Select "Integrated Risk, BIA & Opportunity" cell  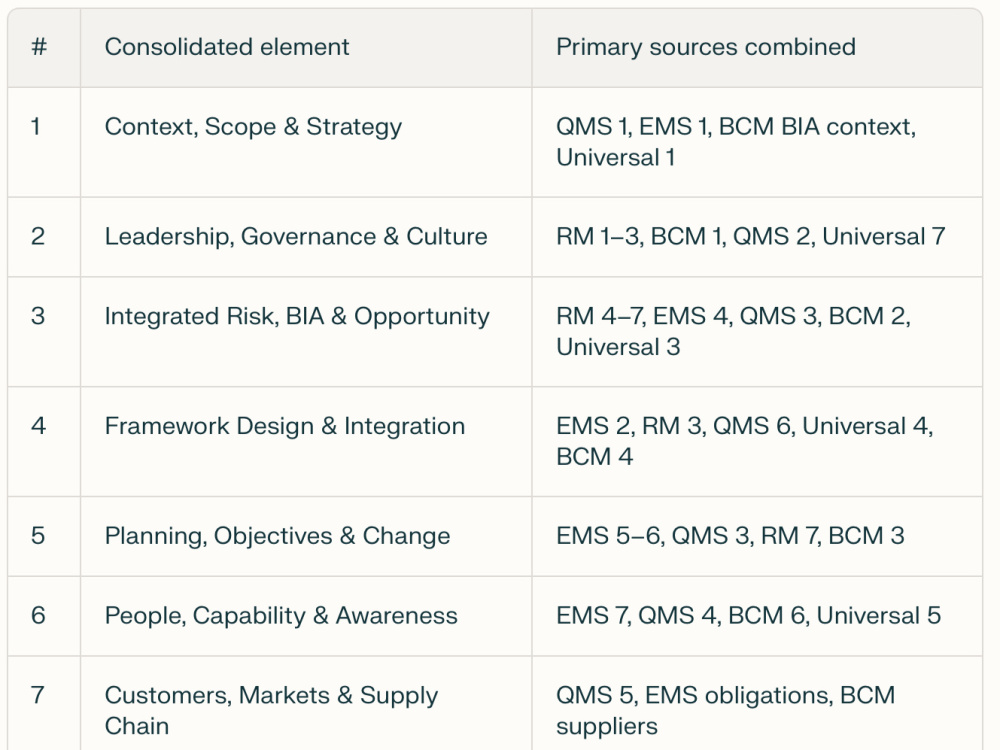click(x=306, y=332)
